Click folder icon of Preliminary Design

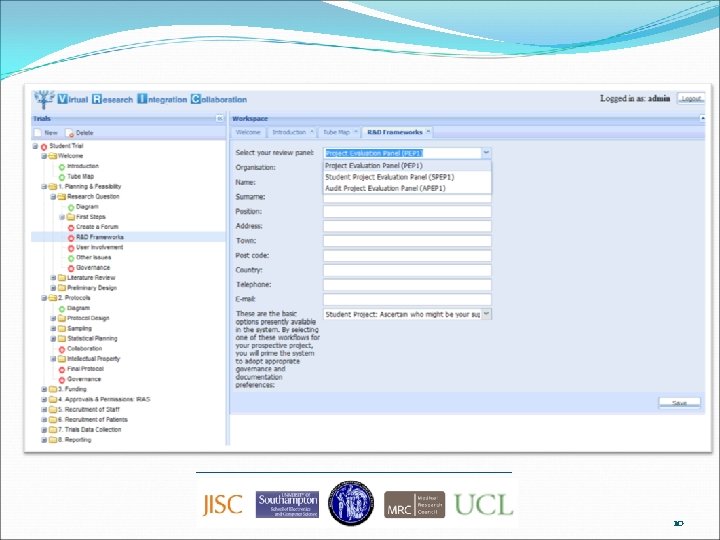(62, 288)
